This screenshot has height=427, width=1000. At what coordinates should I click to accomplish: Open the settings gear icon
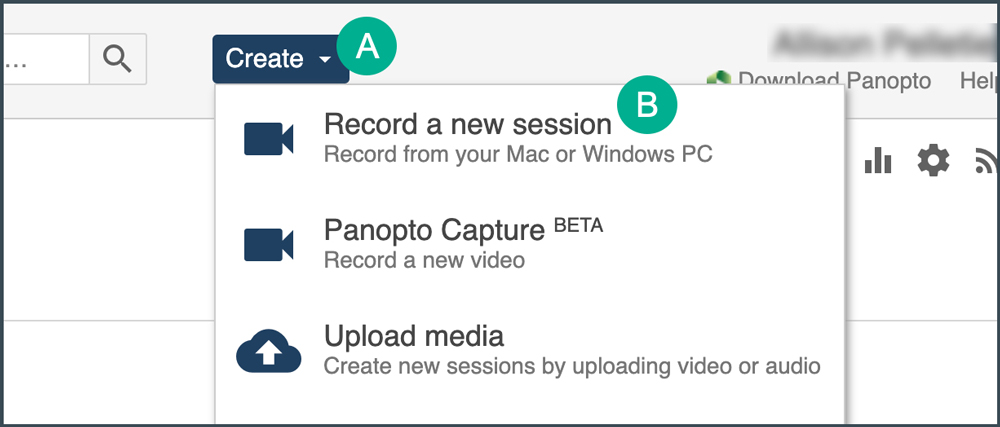[933, 160]
